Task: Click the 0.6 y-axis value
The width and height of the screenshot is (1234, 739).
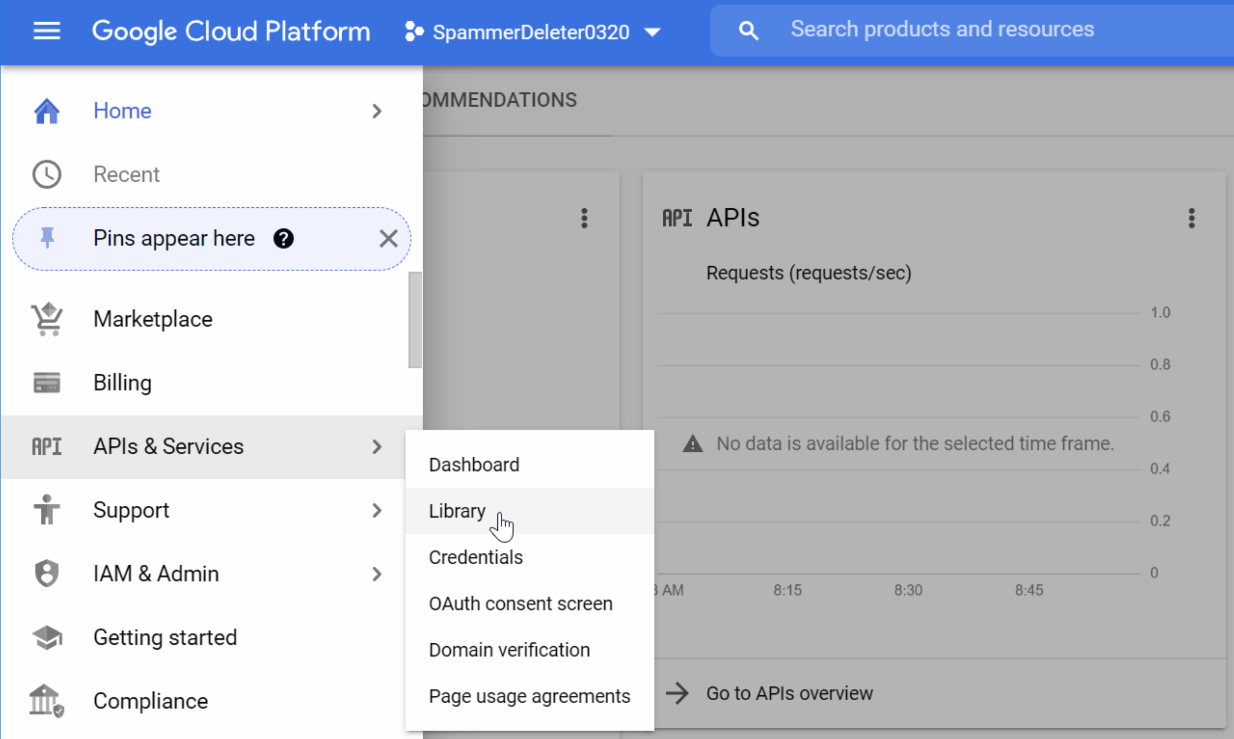Action: pyautogui.click(x=1160, y=417)
